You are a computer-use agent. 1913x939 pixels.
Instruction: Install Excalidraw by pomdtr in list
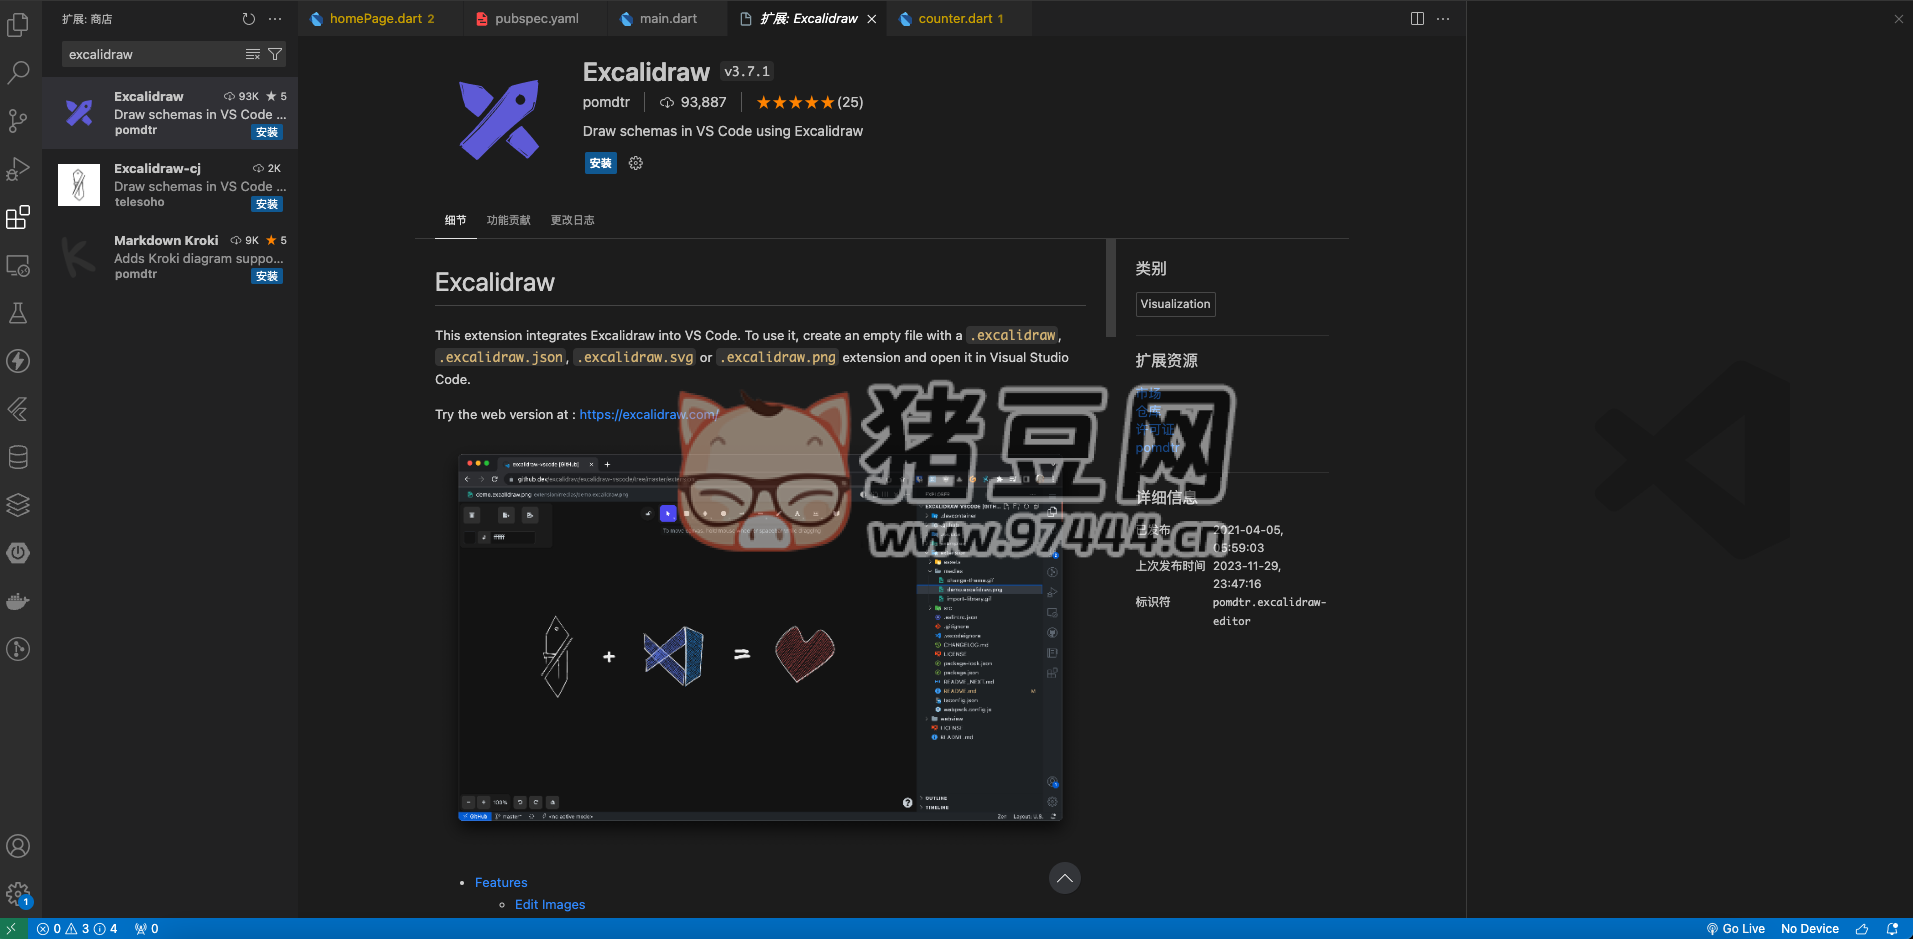[x=267, y=132]
